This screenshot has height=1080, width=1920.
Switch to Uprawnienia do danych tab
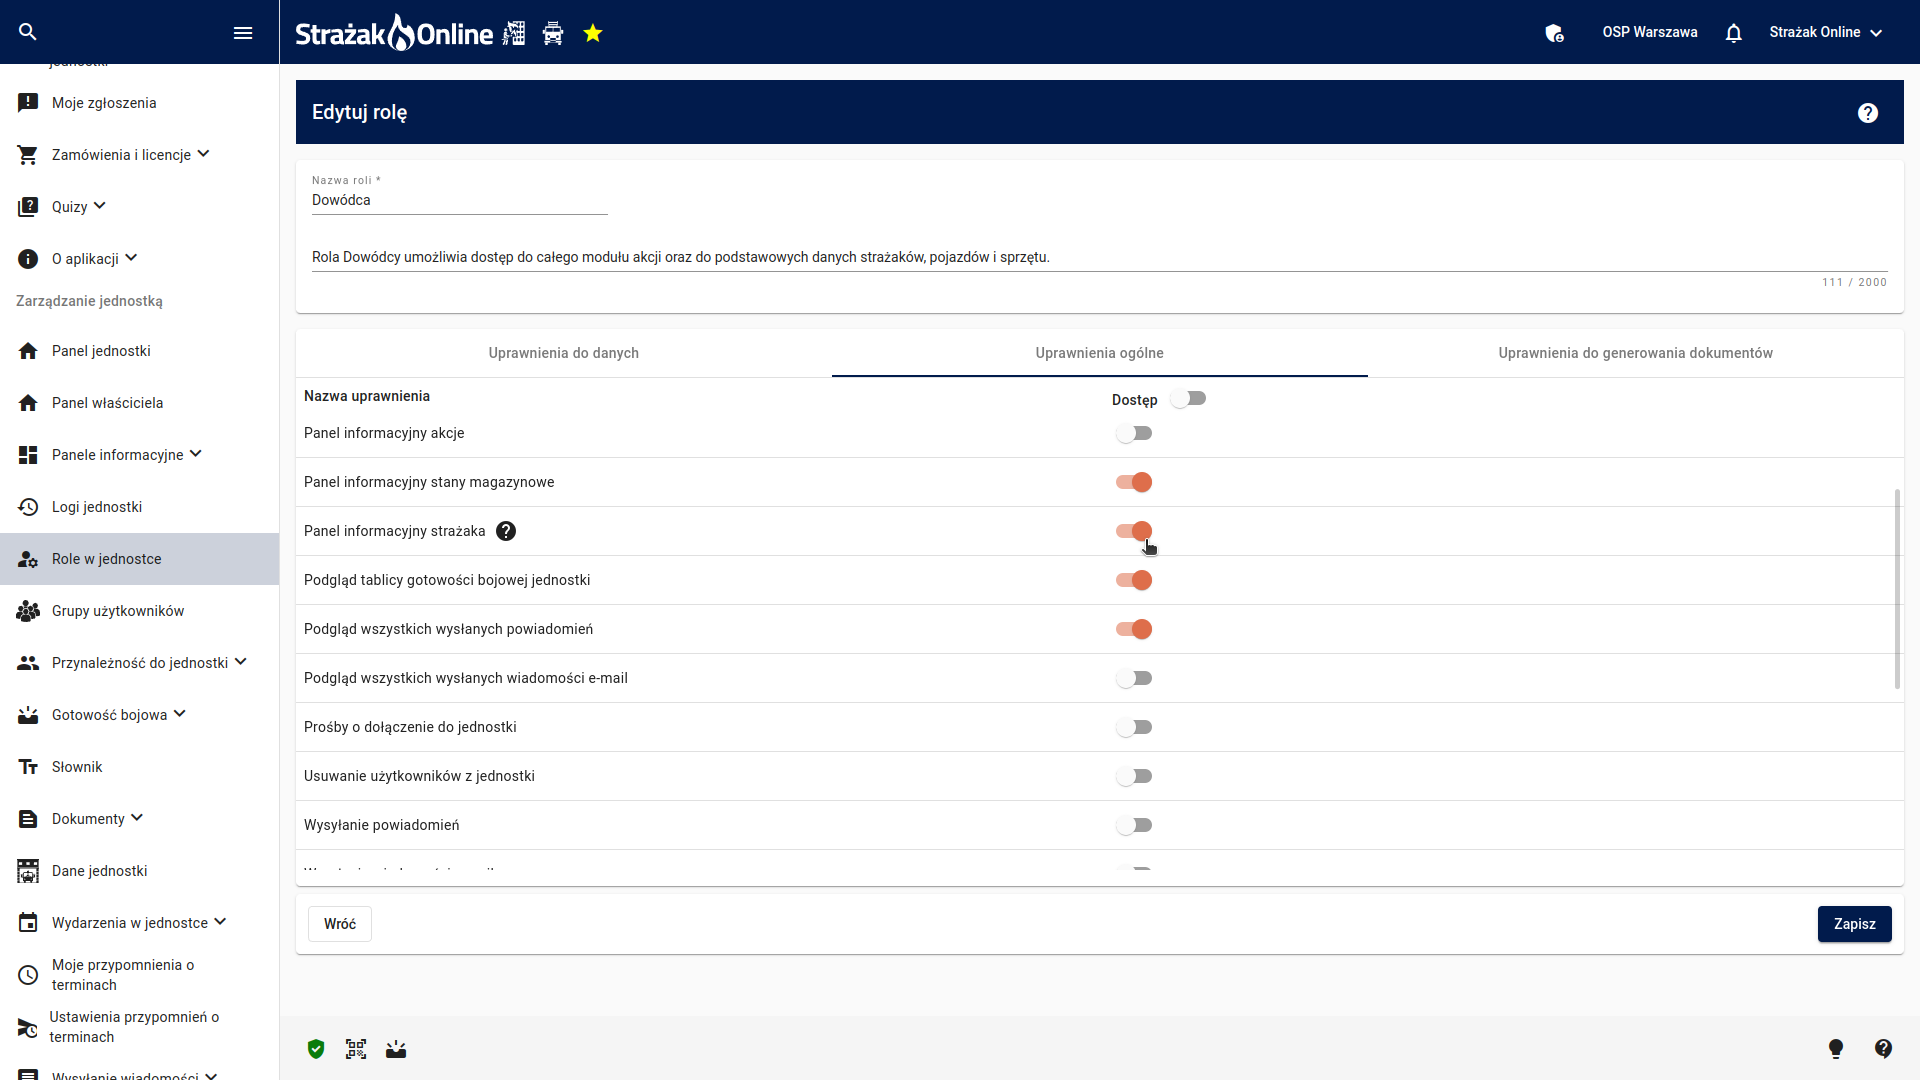[x=564, y=353]
